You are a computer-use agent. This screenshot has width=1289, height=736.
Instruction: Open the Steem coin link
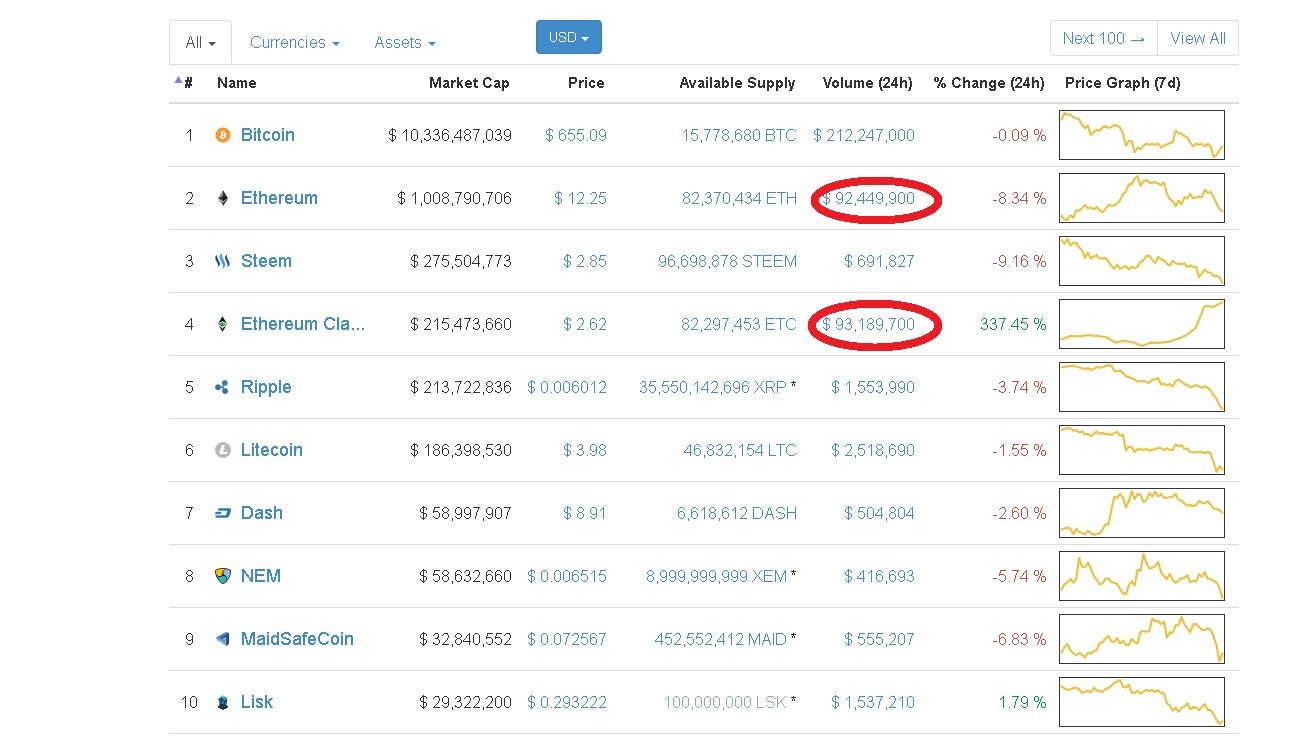tap(266, 261)
